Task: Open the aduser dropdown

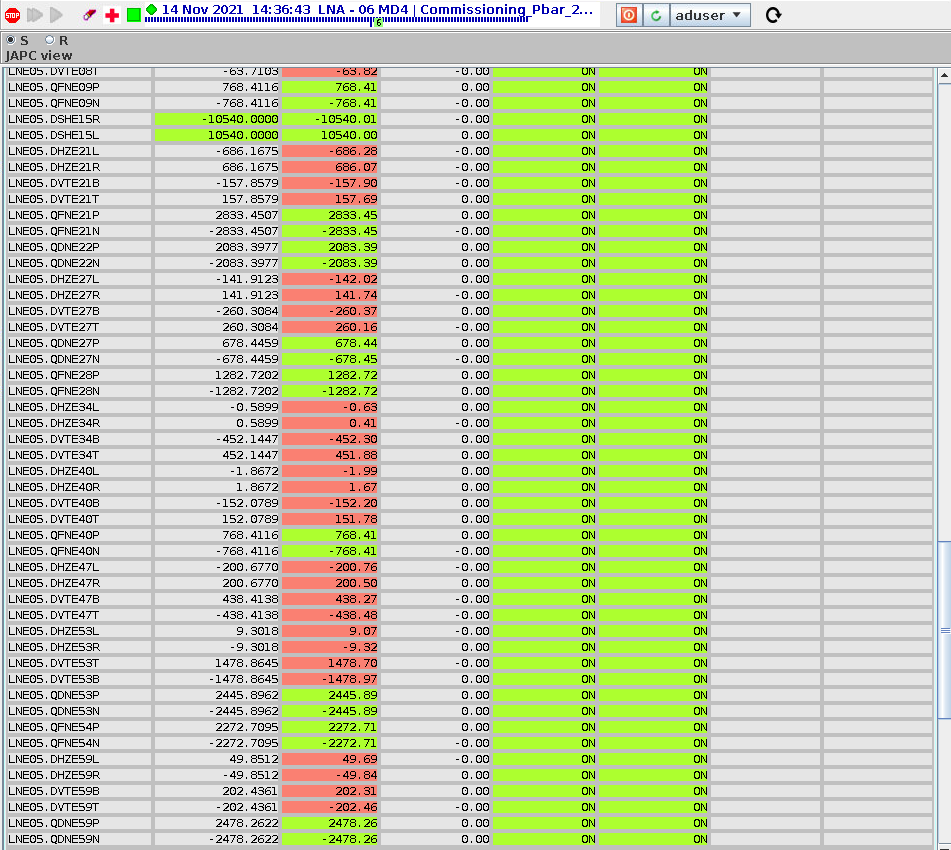Action: click(710, 15)
